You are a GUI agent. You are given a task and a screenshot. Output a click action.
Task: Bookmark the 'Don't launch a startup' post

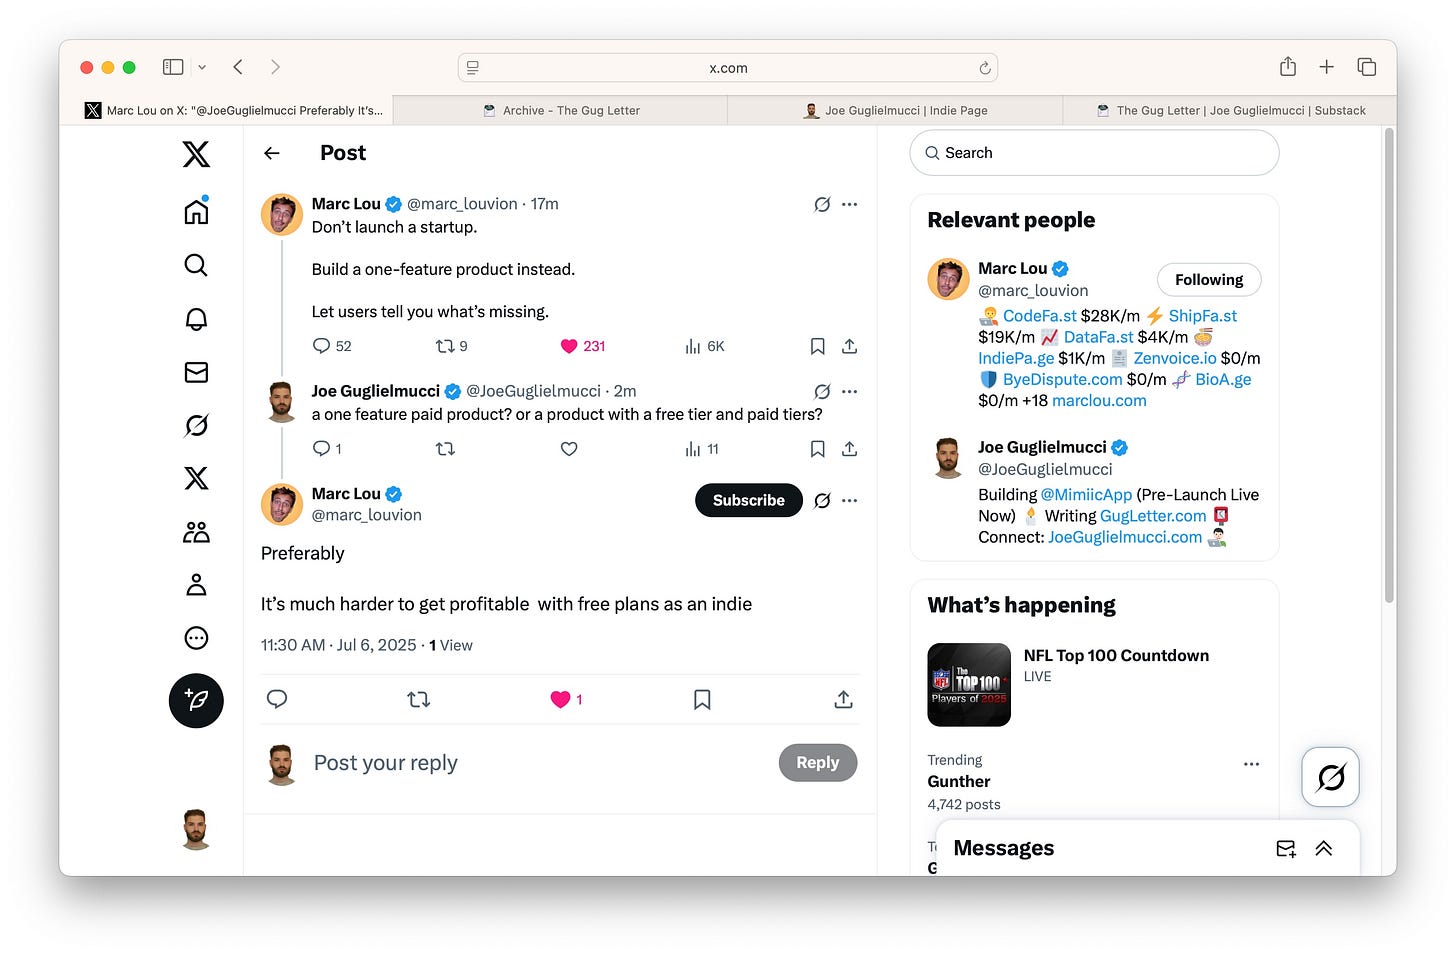[x=817, y=346]
